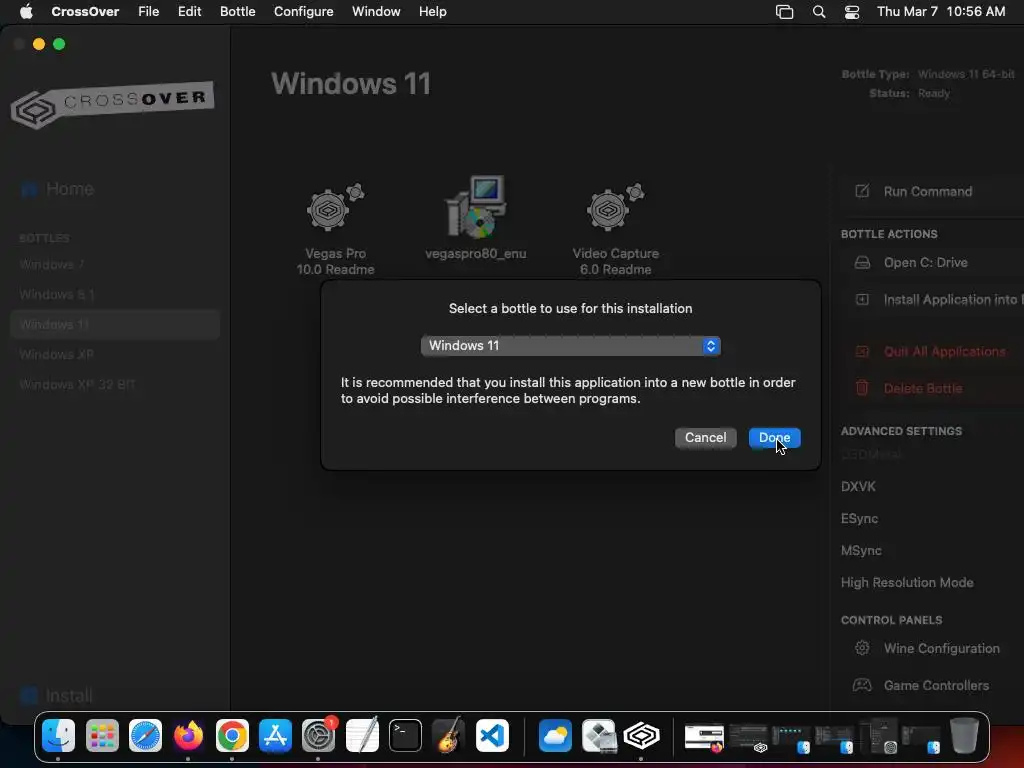1024x768 pixels.
Task: Open the Apple menu
Action: click(26, 12)
